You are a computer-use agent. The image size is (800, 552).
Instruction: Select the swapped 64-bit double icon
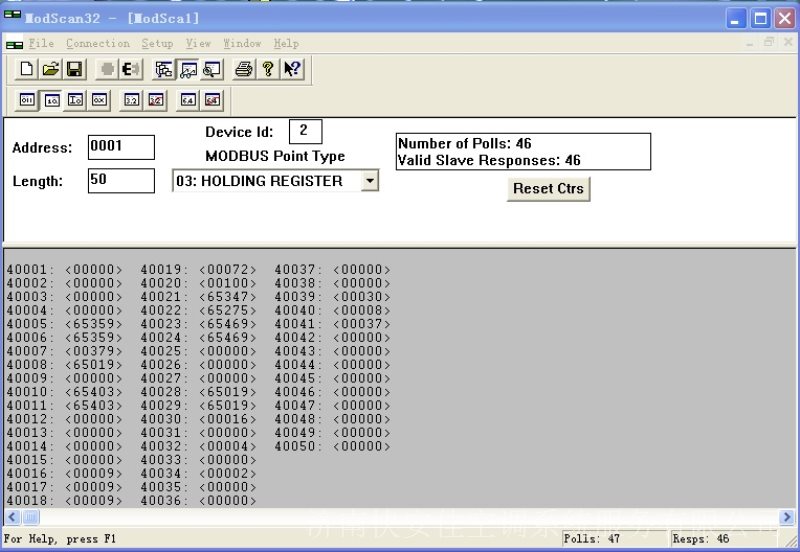click(x=212, y=100)
